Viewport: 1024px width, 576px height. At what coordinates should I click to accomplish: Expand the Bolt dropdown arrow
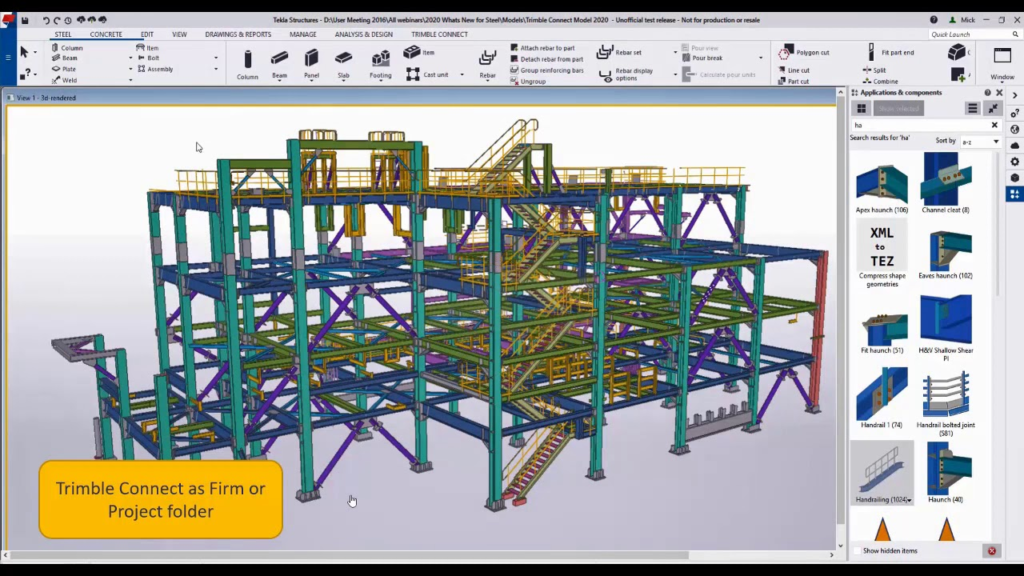click(216, 58)
